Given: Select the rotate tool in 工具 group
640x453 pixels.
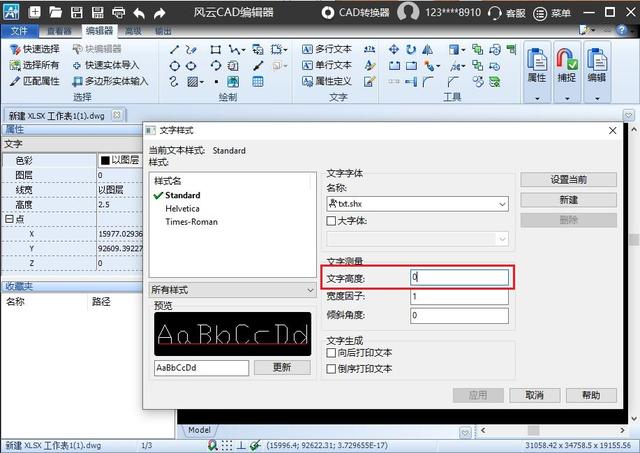Looking at the screenshot, I should 411,50.
